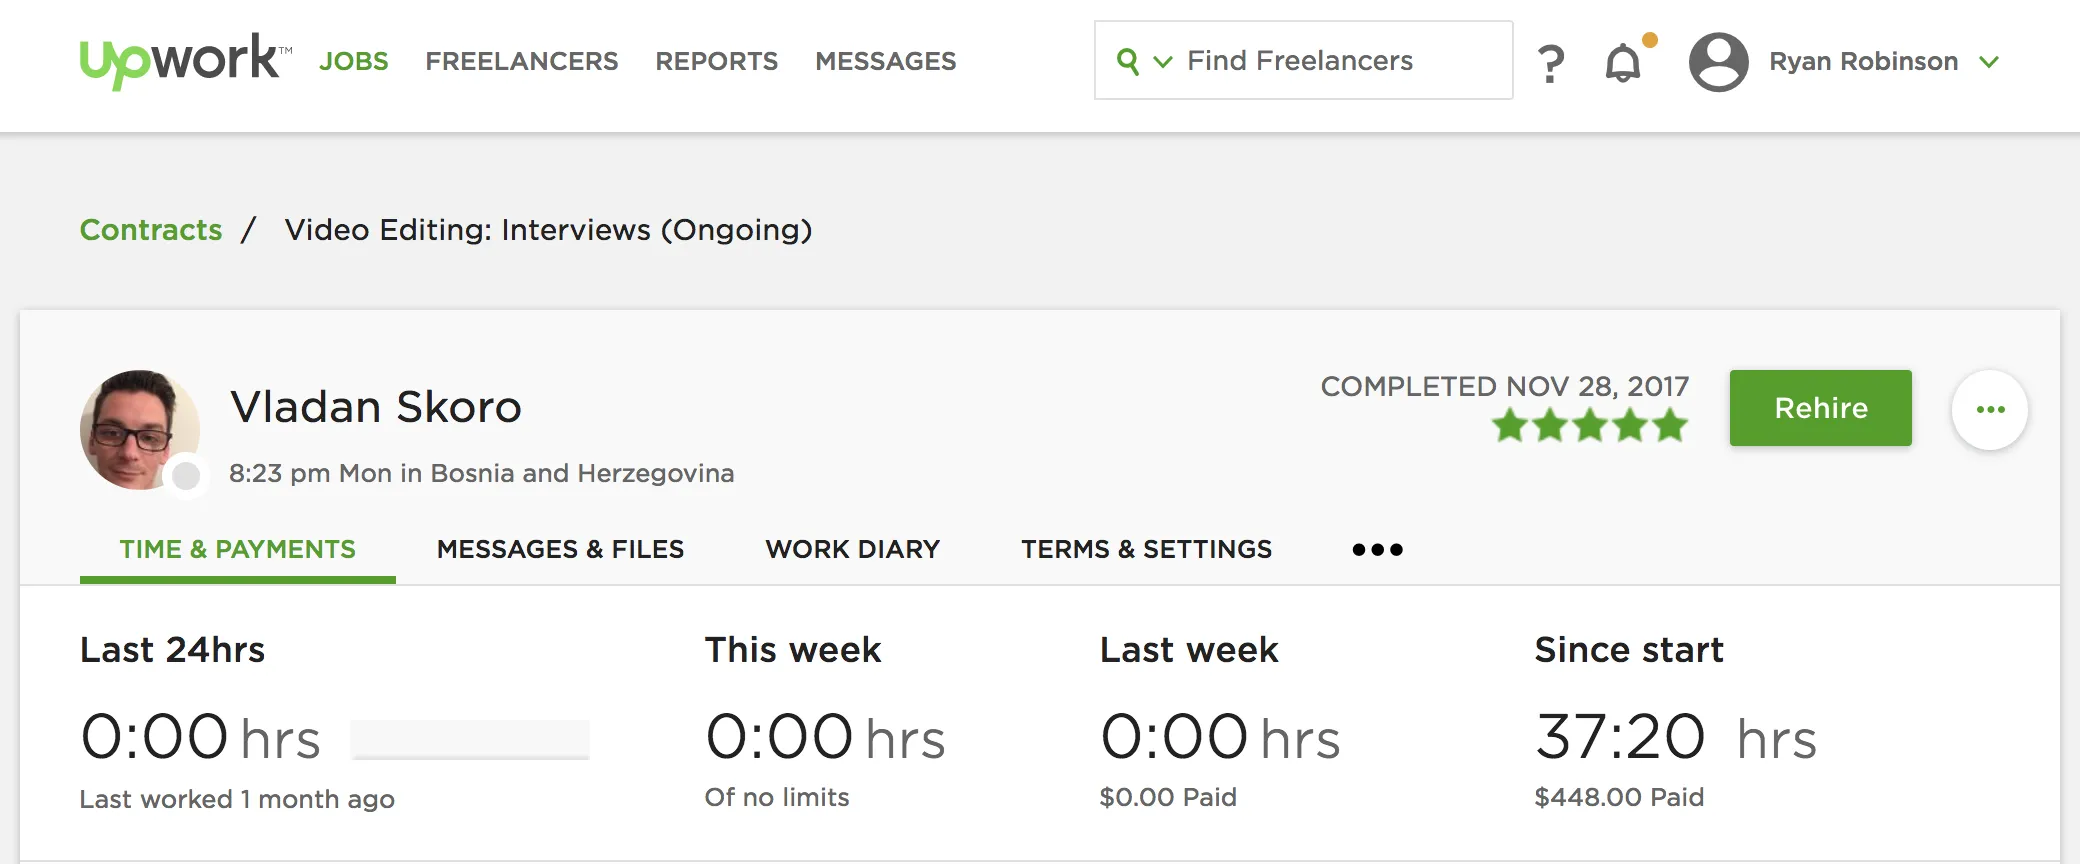Go back via the Contracts breadcrumb link
This screenshot has width=2080, height=864.
coord(151,230)
